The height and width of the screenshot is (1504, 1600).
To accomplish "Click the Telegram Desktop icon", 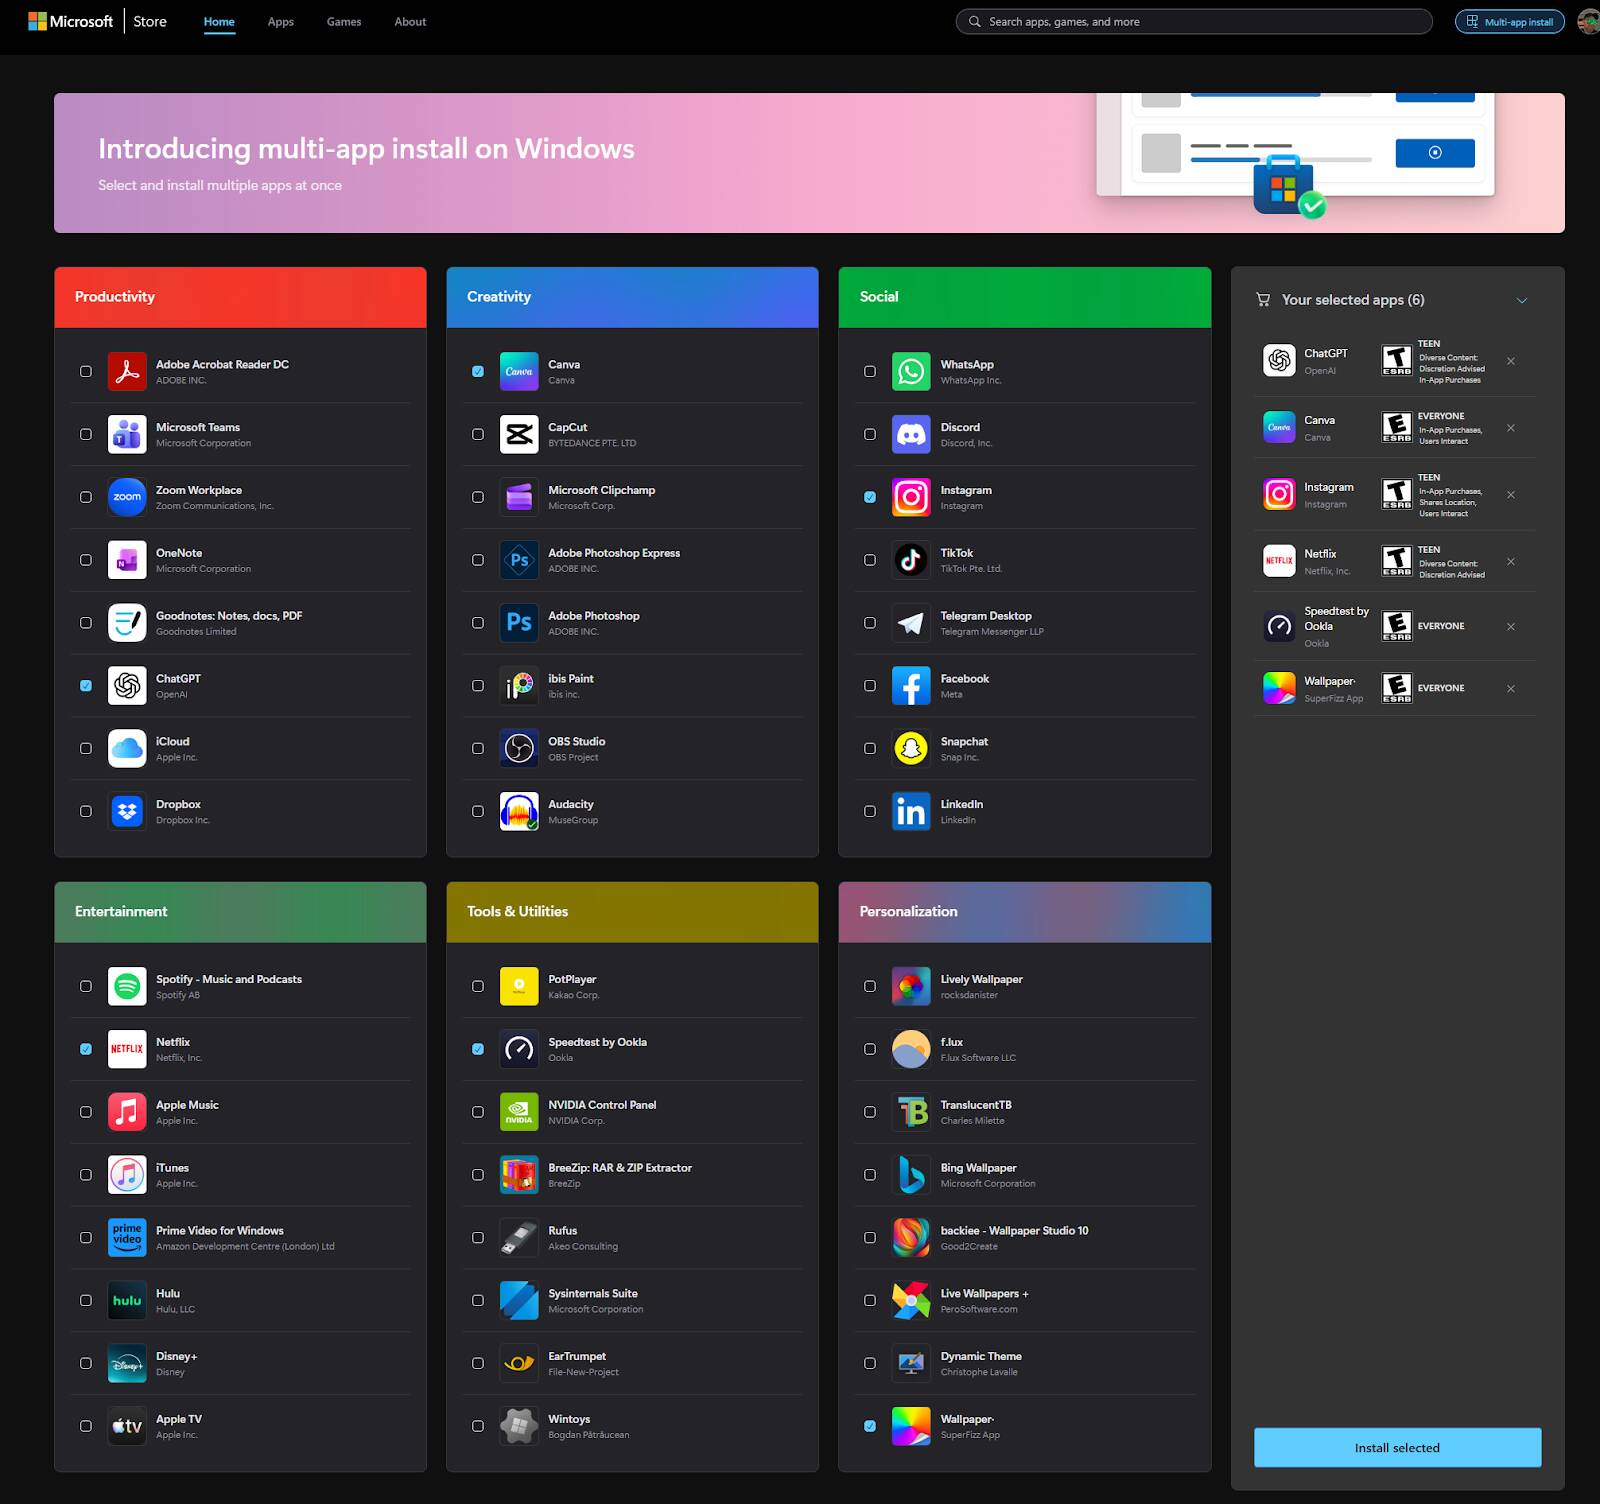I will [x=910, y=623].
